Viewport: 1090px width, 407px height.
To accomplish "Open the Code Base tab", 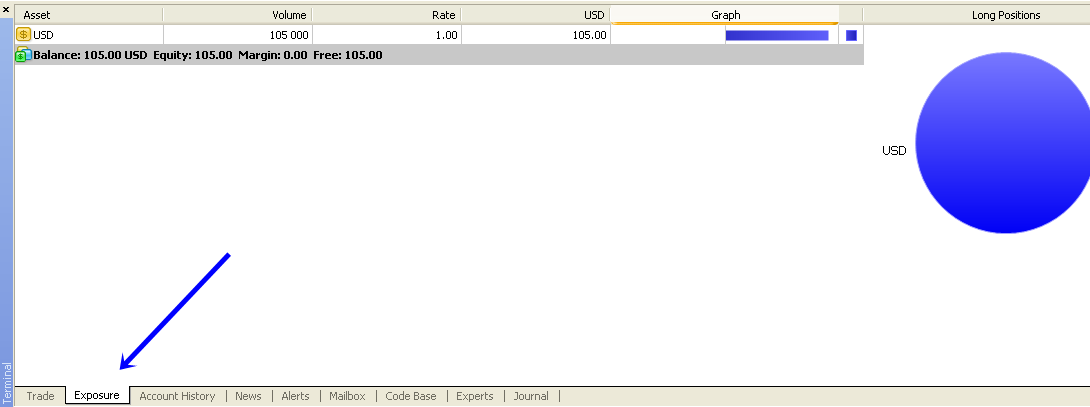I will [411, 396].
